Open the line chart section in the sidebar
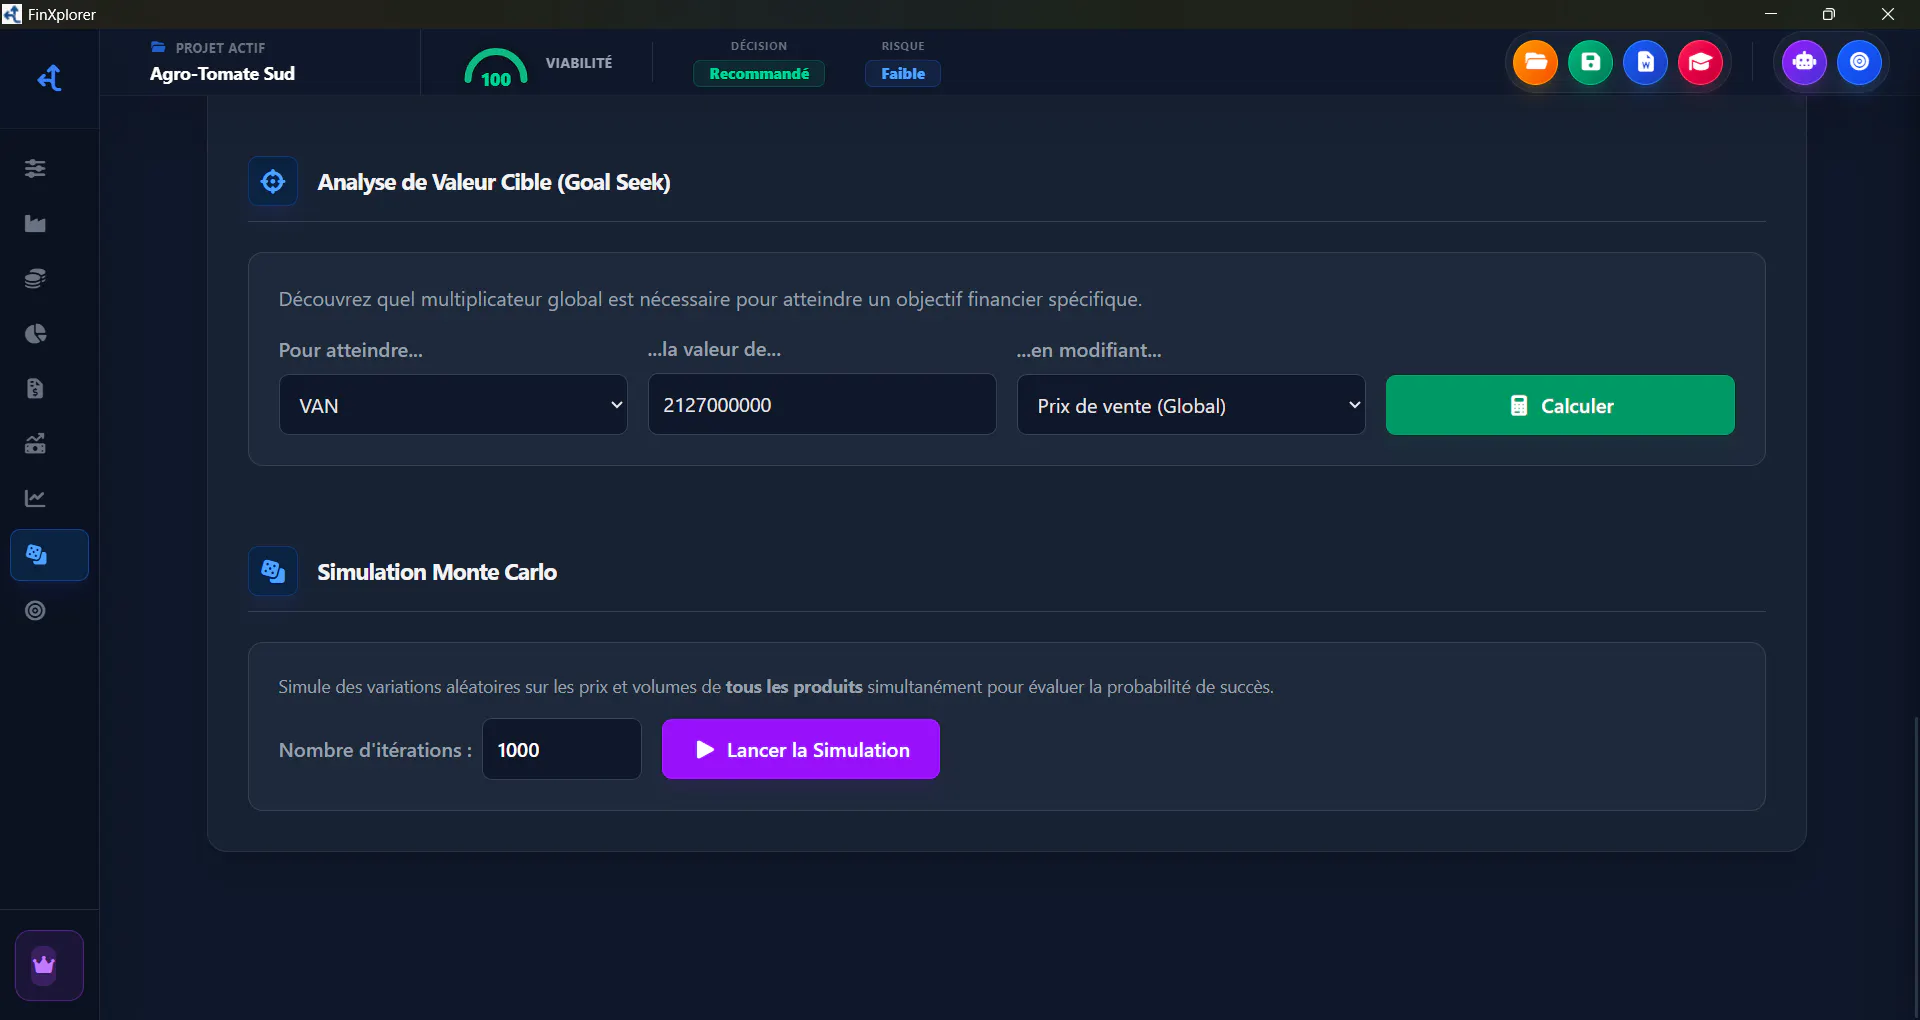Viewport: 1920px width, 1020px height. coord(35,498)
